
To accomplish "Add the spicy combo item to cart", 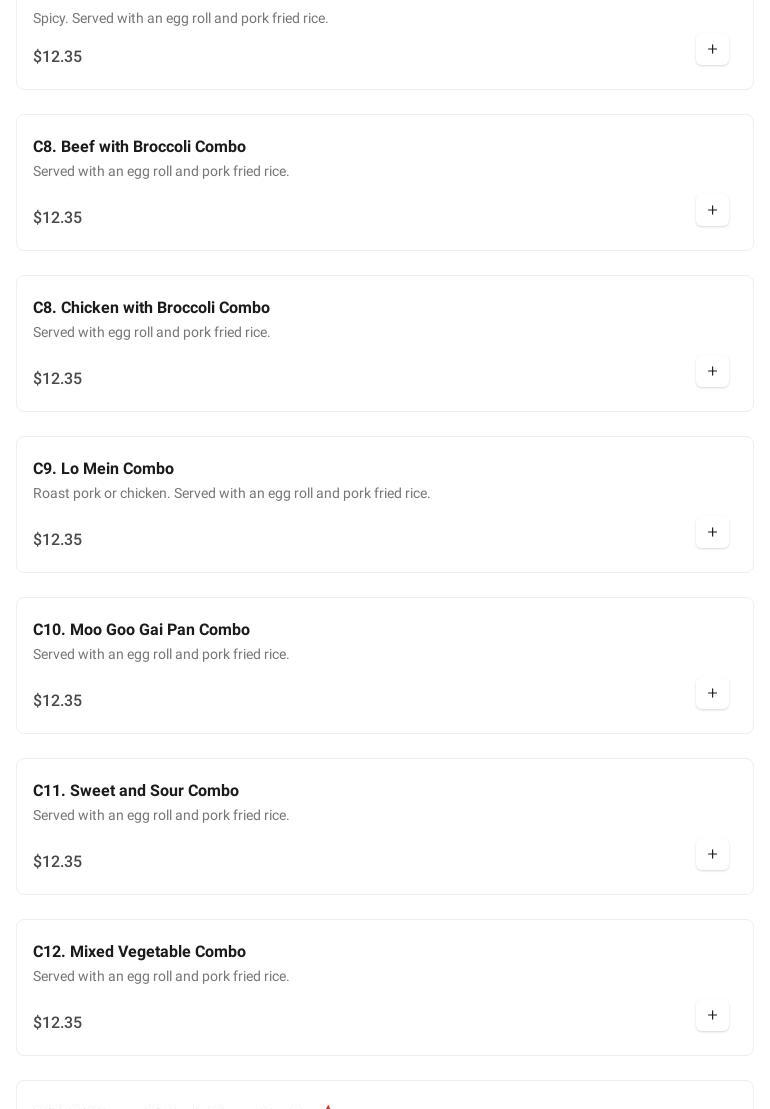I will click(712, 50).
